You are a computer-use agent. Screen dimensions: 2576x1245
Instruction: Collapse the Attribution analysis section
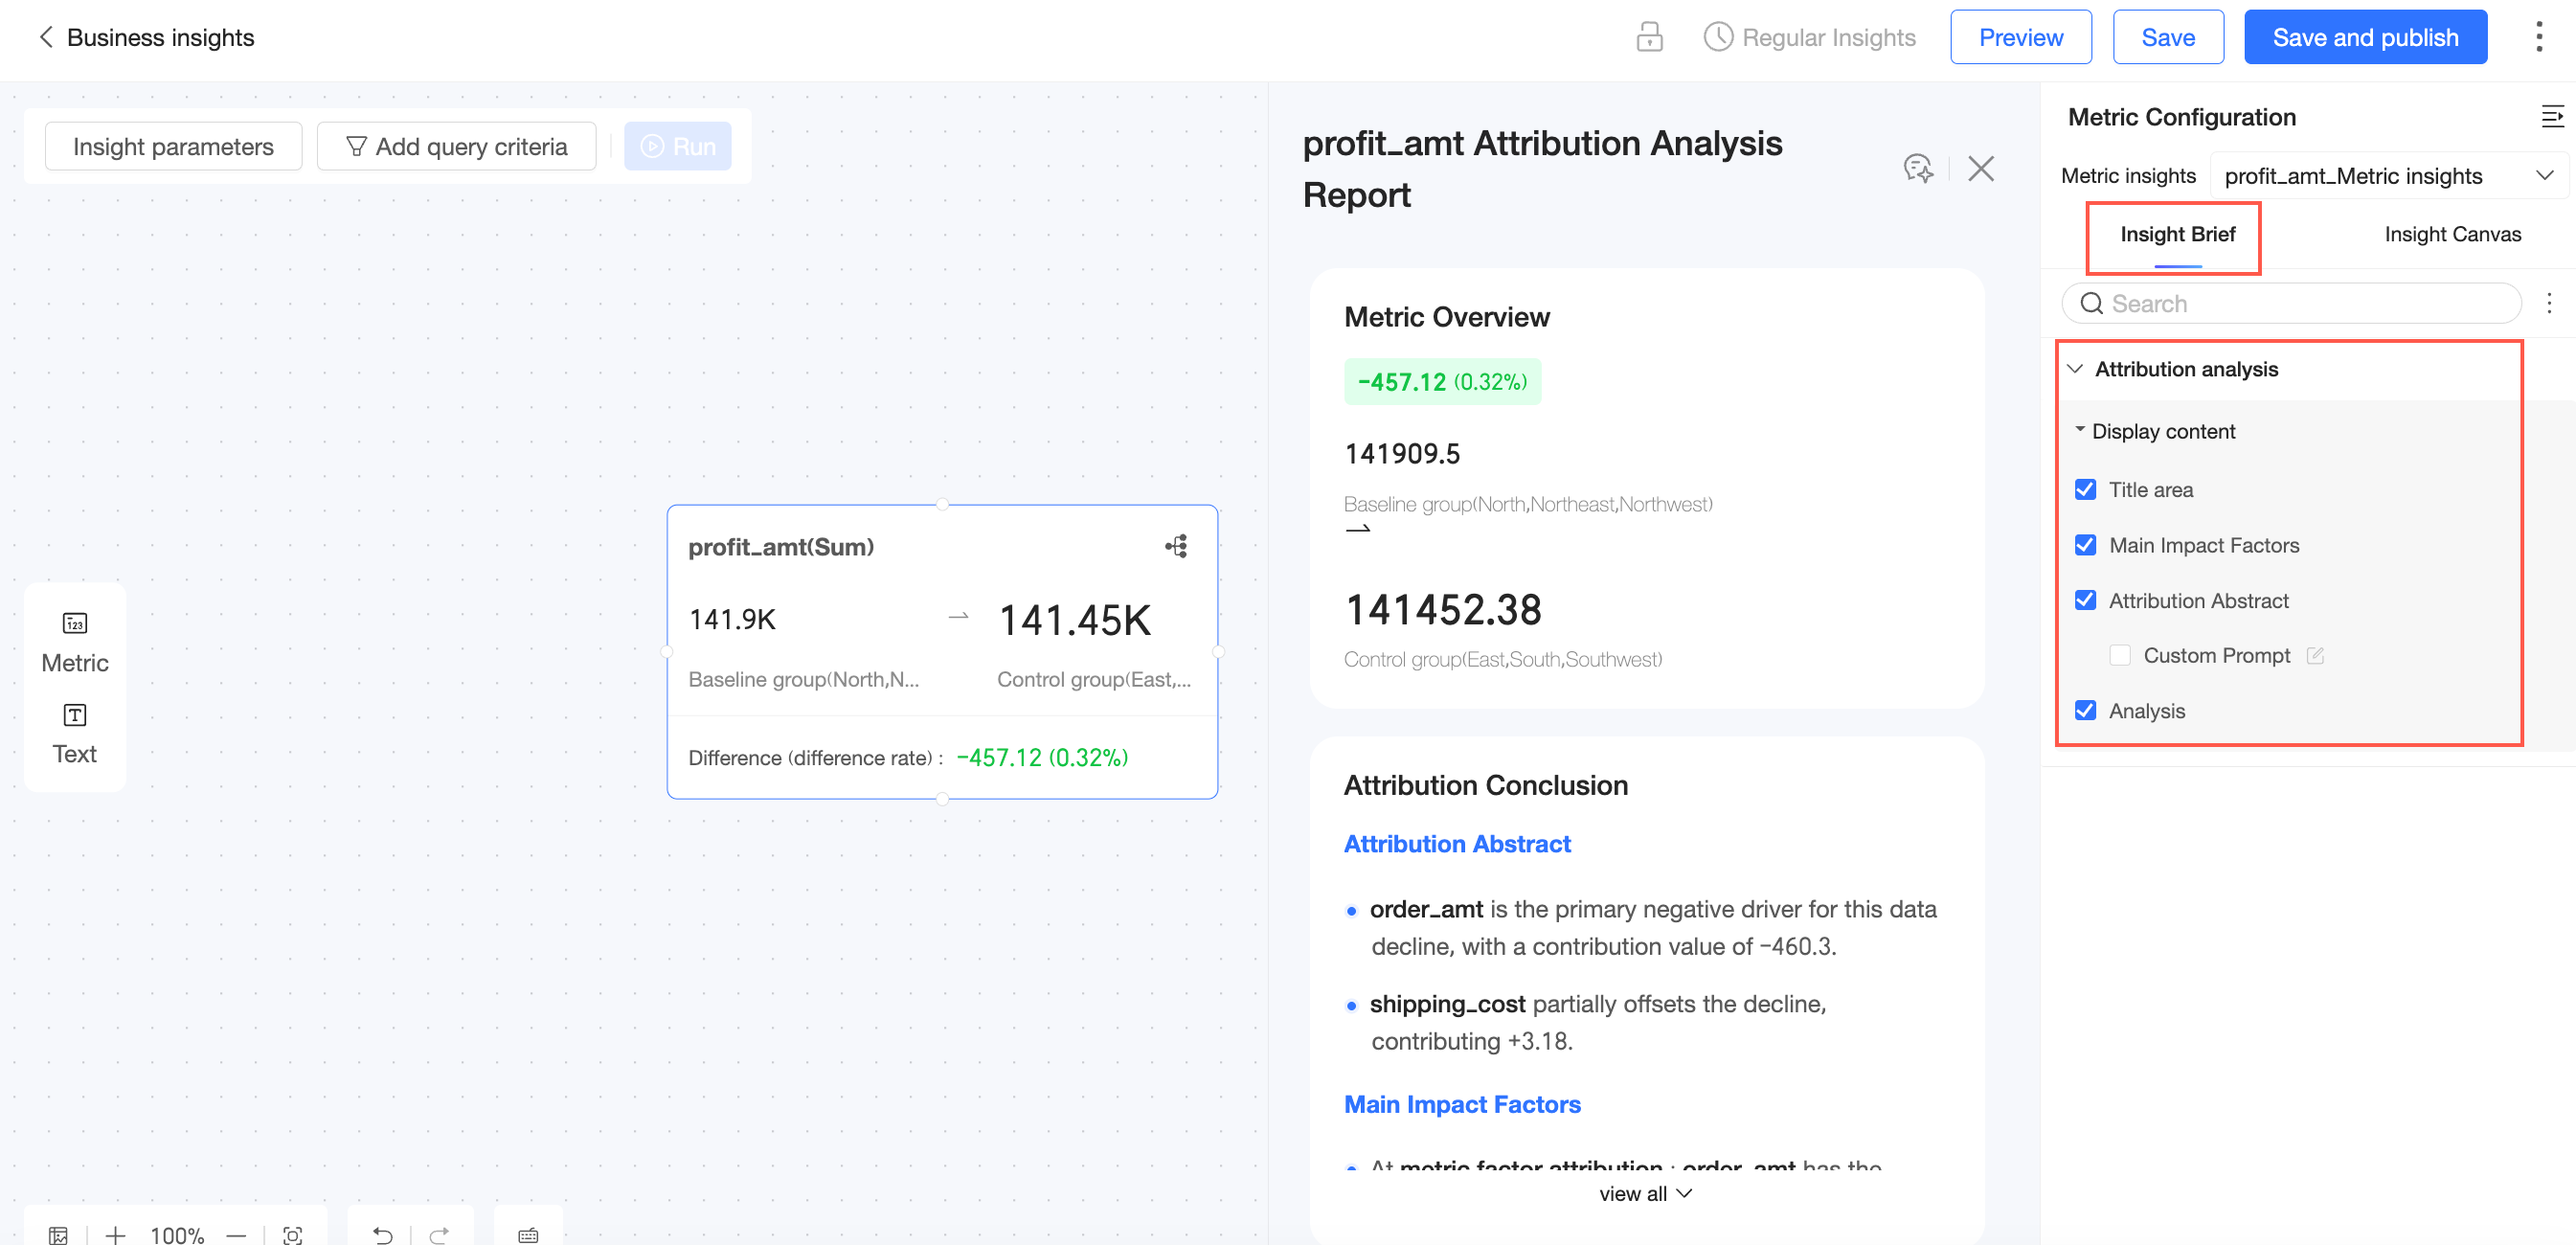2075,369
